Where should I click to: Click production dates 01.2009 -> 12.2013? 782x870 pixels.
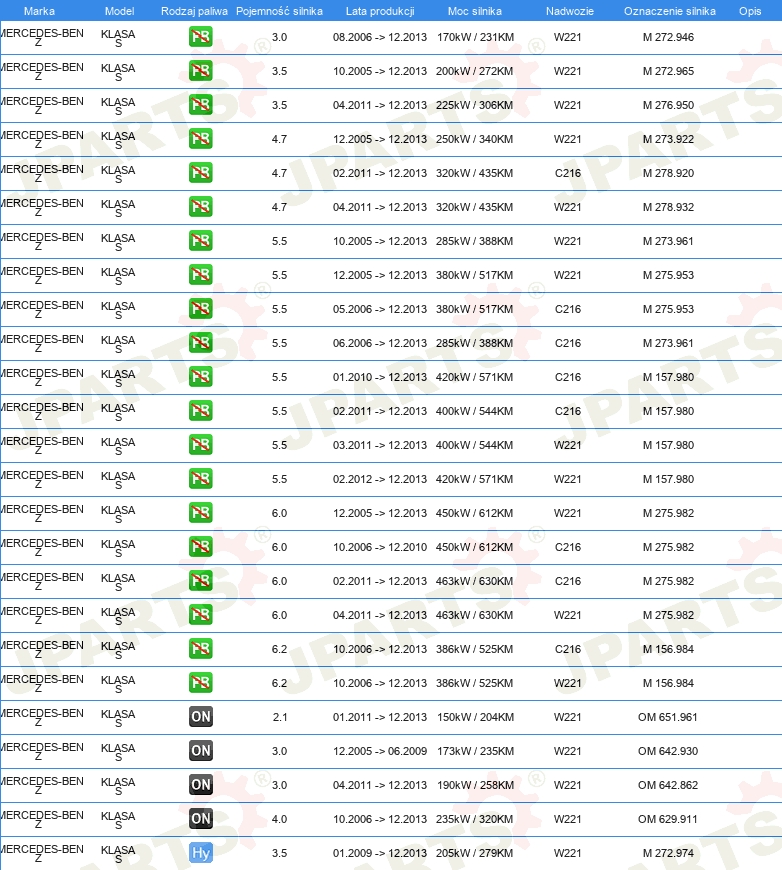[380, 853]
